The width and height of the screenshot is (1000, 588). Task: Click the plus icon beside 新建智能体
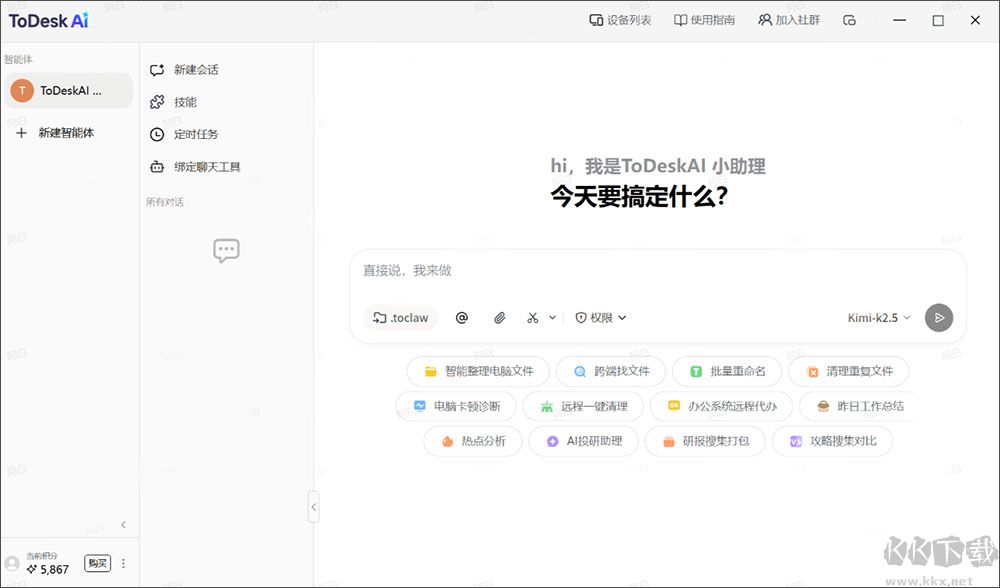point(22,133)
